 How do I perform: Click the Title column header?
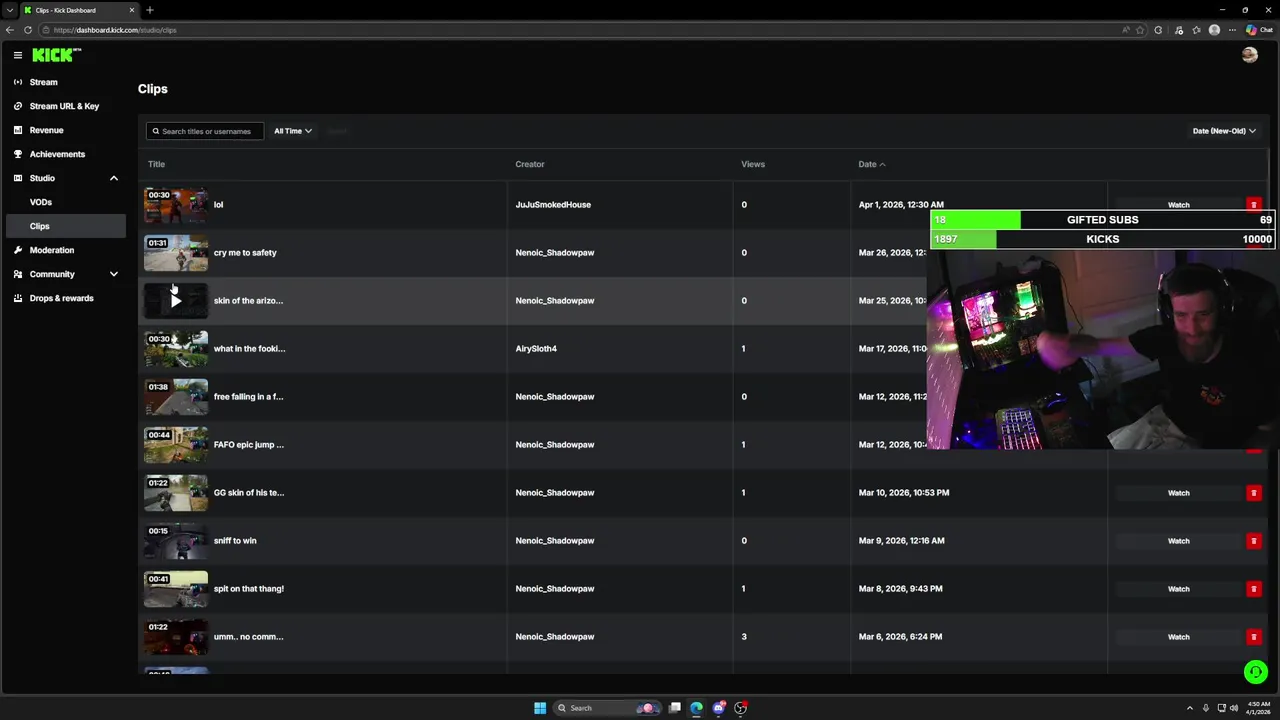click(x=156, y=164)
